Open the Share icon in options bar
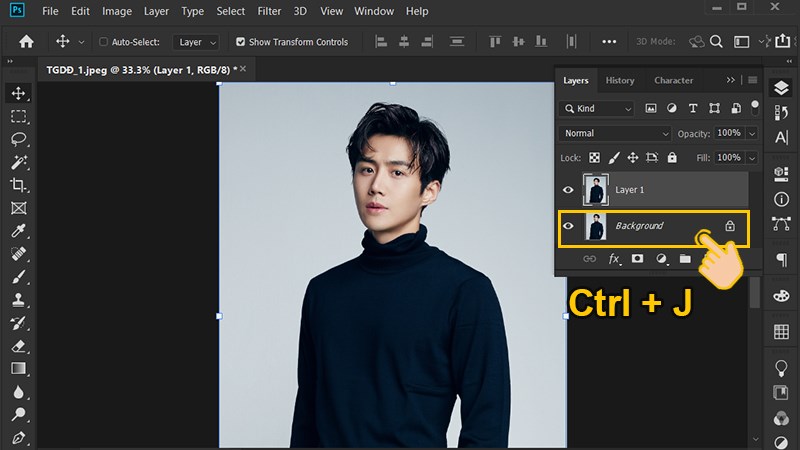This screenshot has height=450, width=800. (783, 41)
